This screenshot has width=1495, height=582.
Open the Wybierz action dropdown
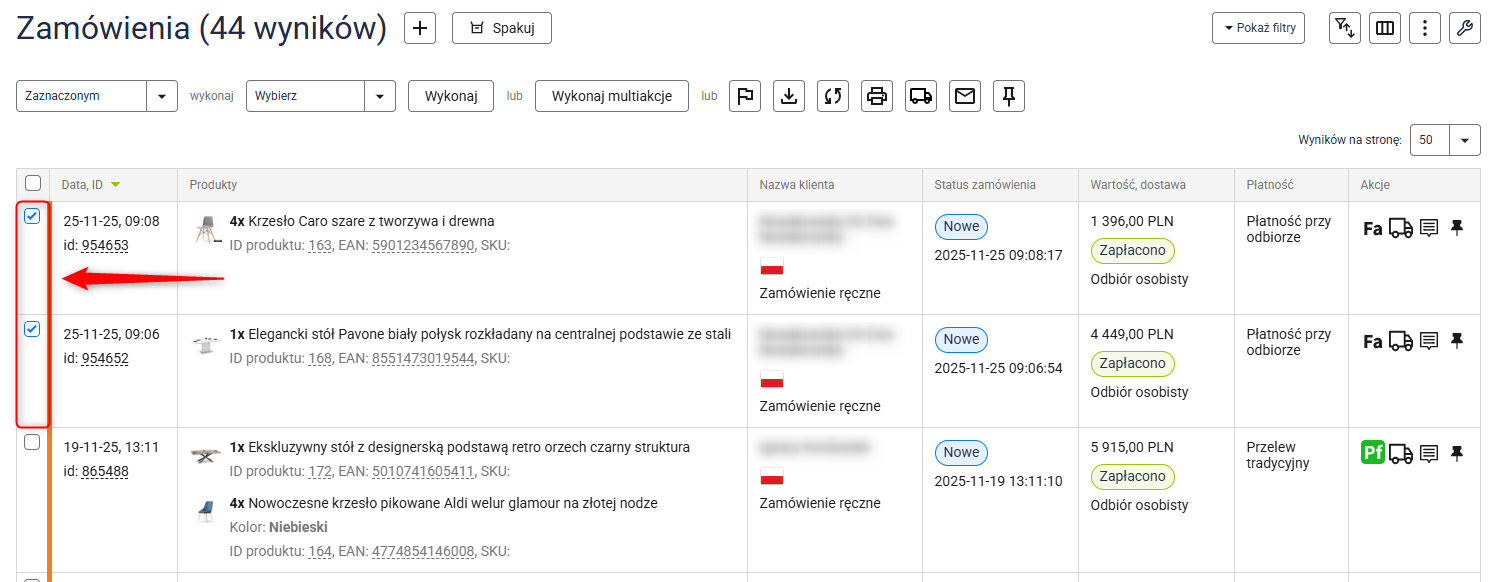click(379, 96)
